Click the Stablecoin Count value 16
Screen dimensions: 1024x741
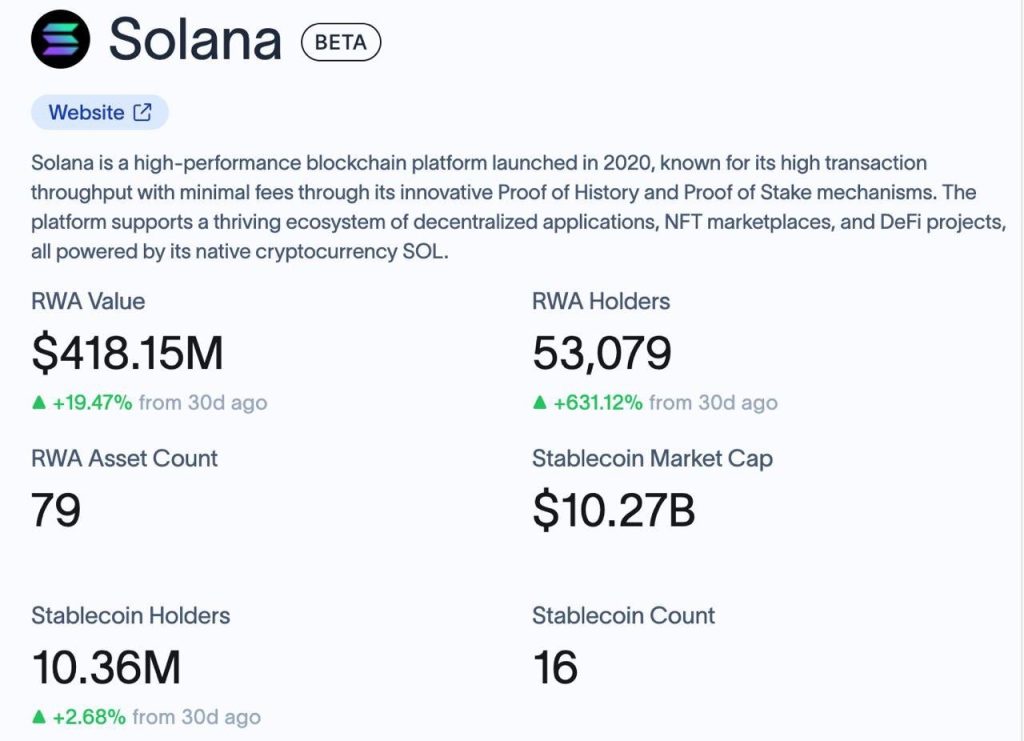pyautogui.click(x=555, y=667)
